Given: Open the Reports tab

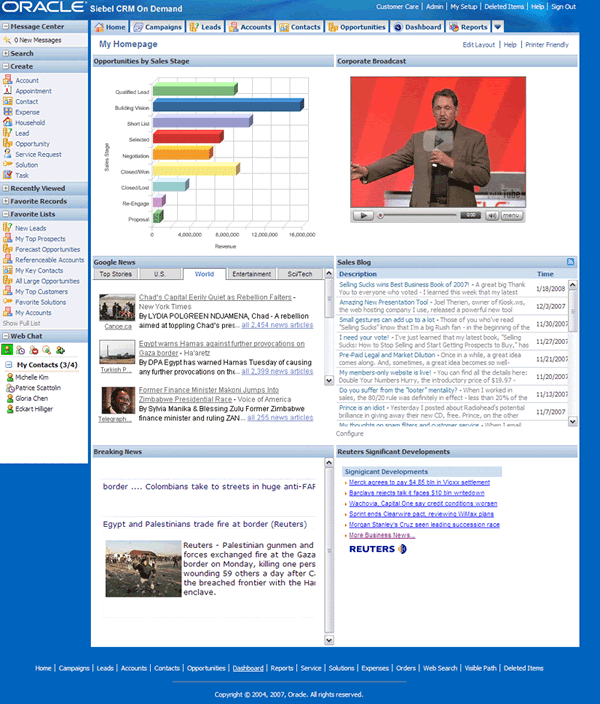Looking at the screenshot, I should pyautogui.click(x=468, y=27).
